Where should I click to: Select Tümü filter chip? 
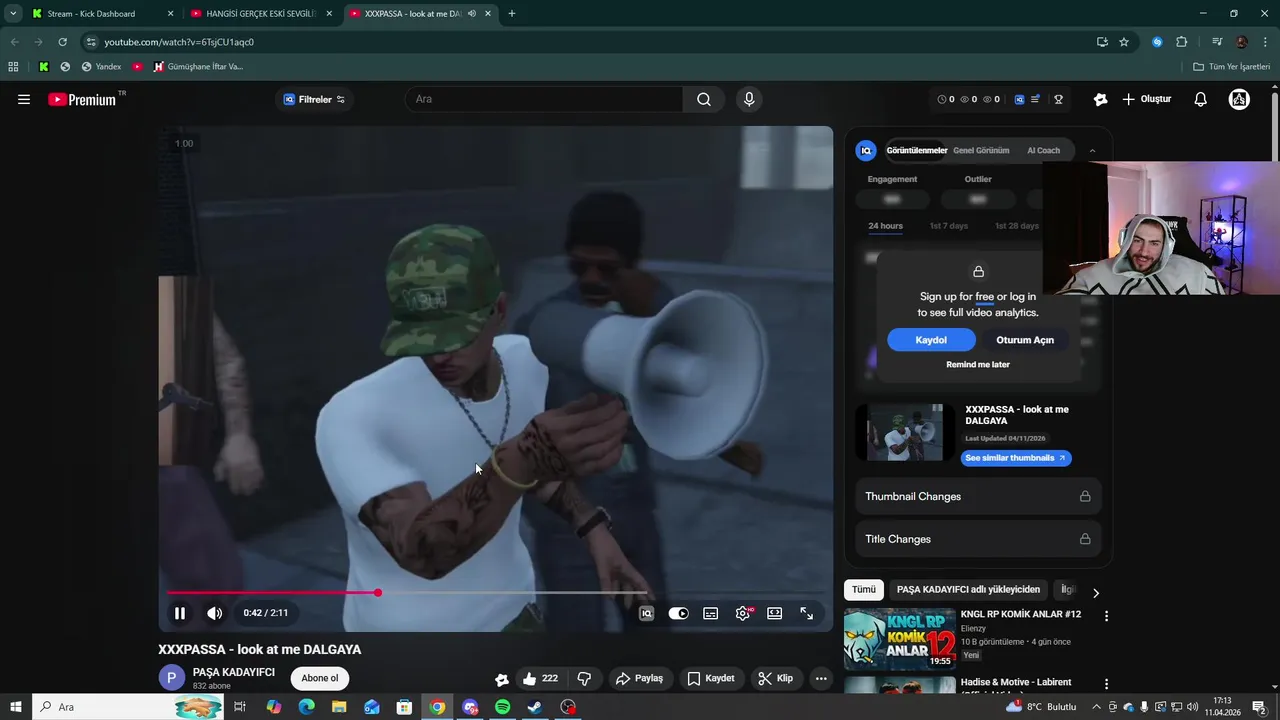pos(863,590)
